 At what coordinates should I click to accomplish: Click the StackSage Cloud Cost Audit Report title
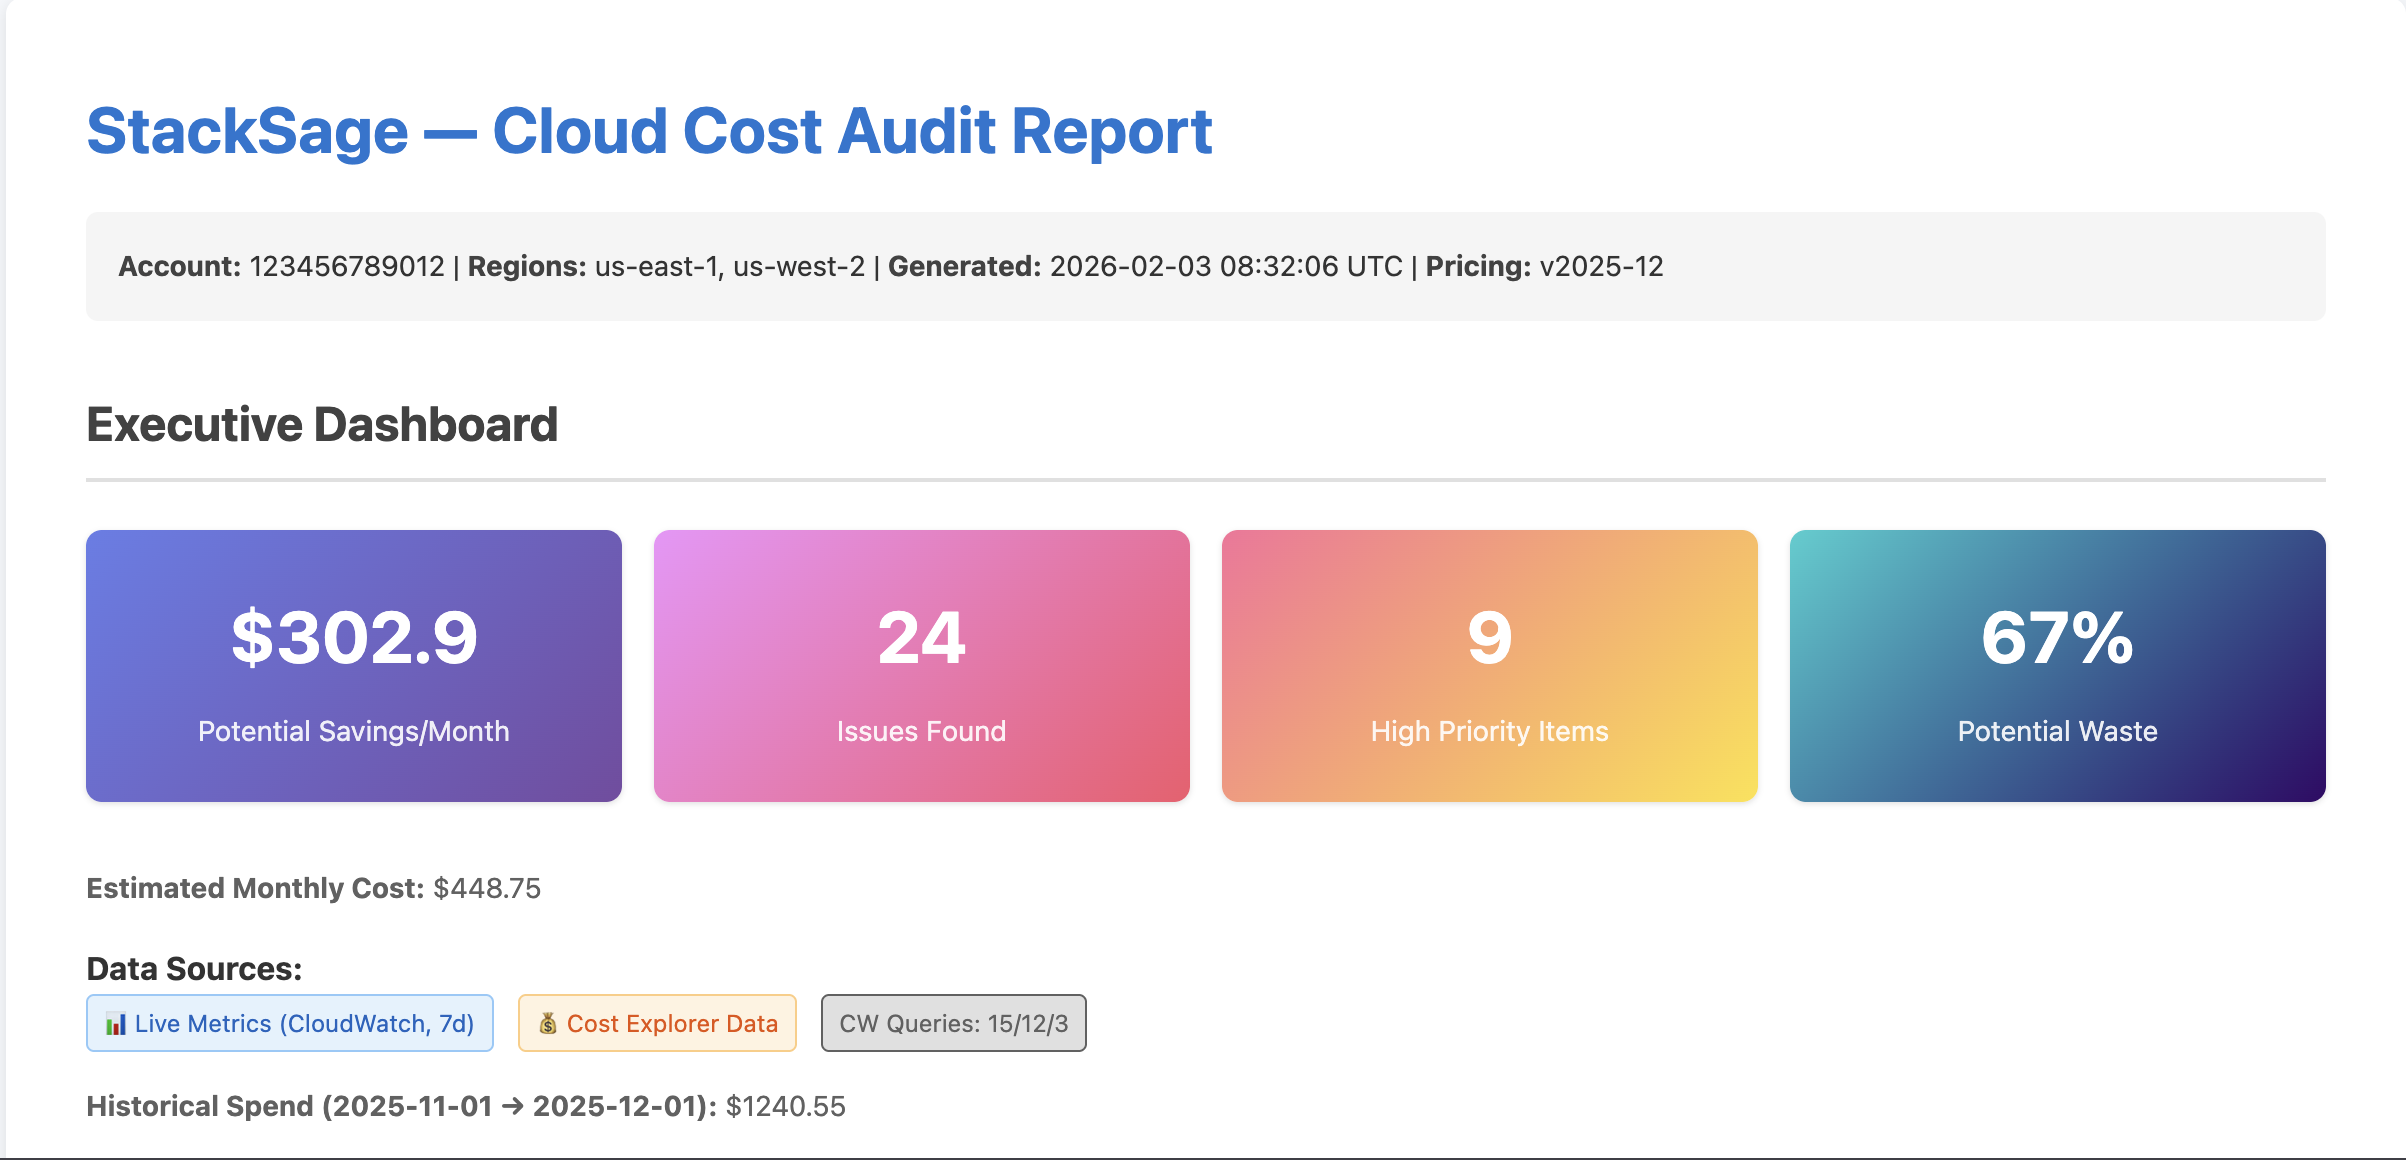tap(649, 131)
